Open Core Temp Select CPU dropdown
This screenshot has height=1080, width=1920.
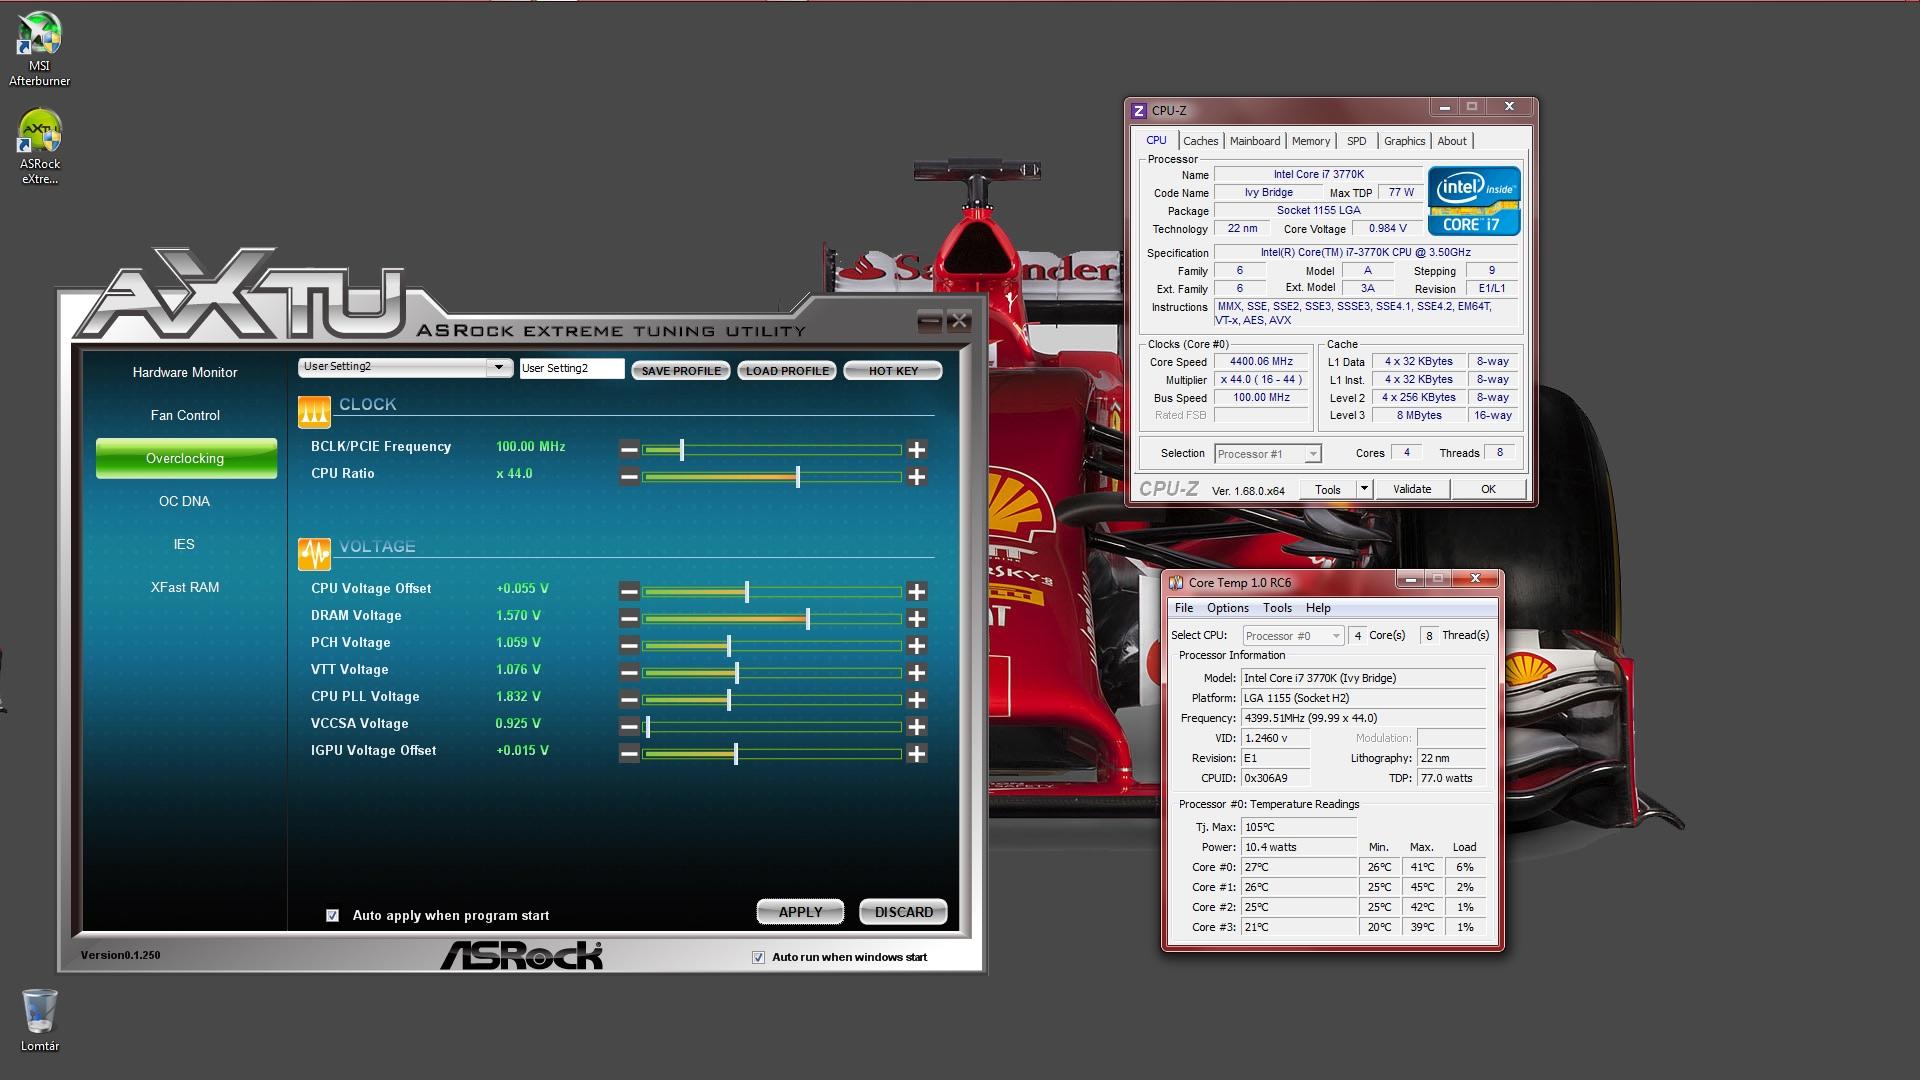coord(1293,636)
